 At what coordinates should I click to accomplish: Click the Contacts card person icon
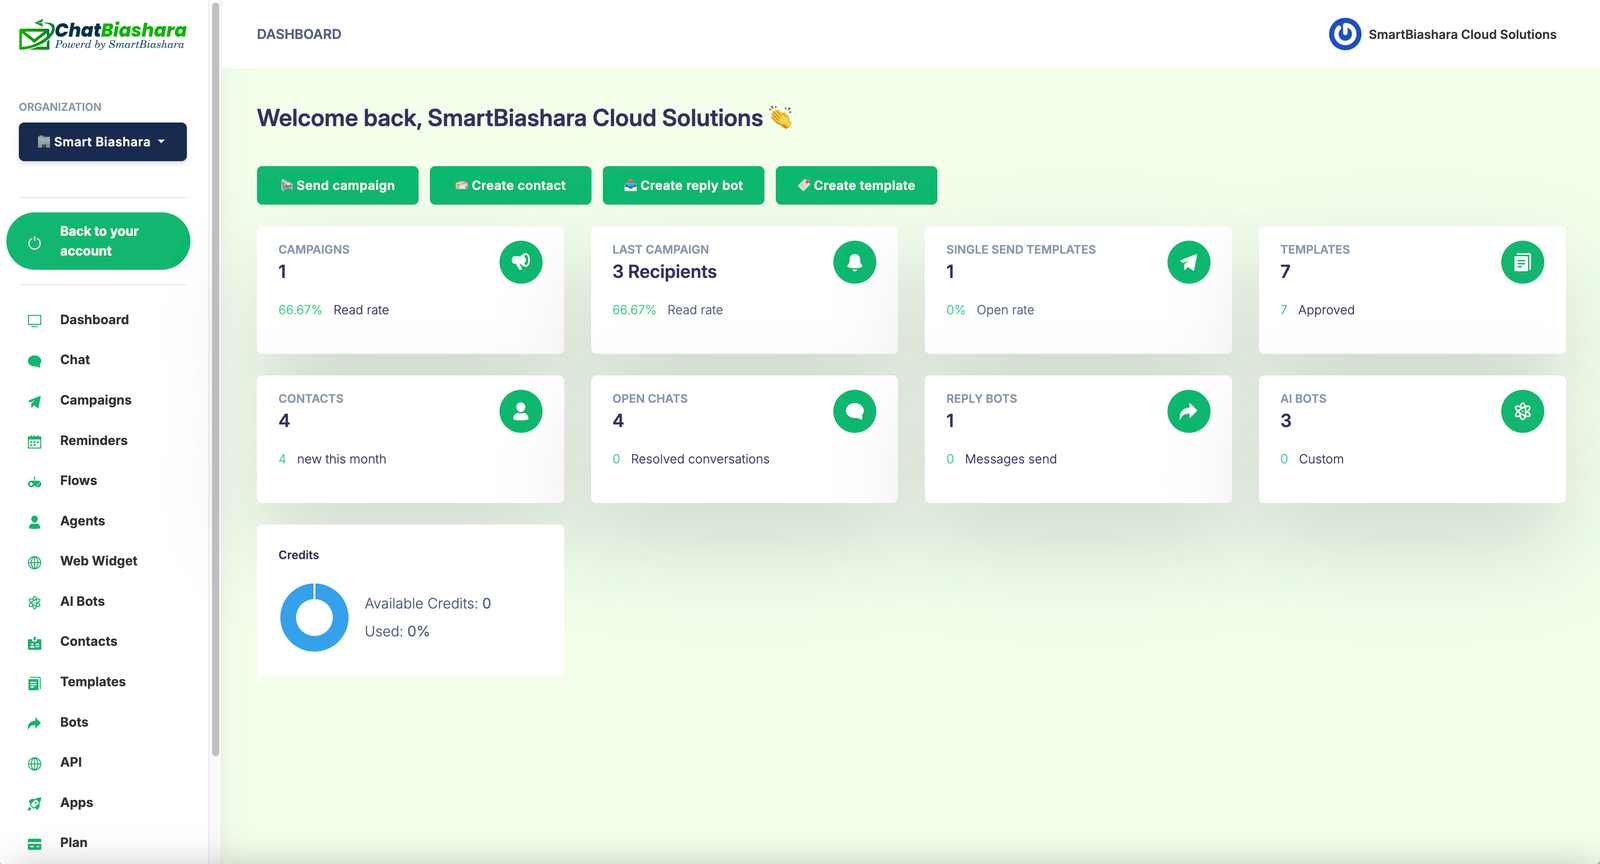click(x=521, y=411)
